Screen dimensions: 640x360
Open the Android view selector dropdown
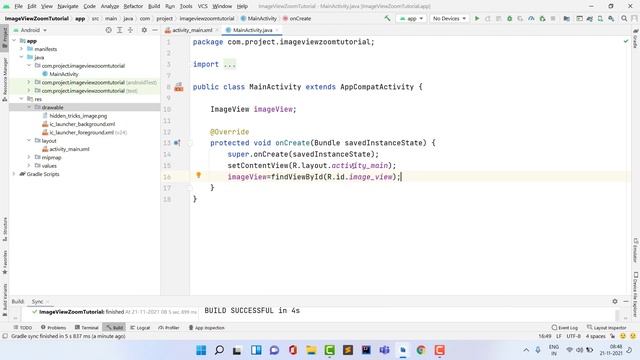(x=31, y=30)
